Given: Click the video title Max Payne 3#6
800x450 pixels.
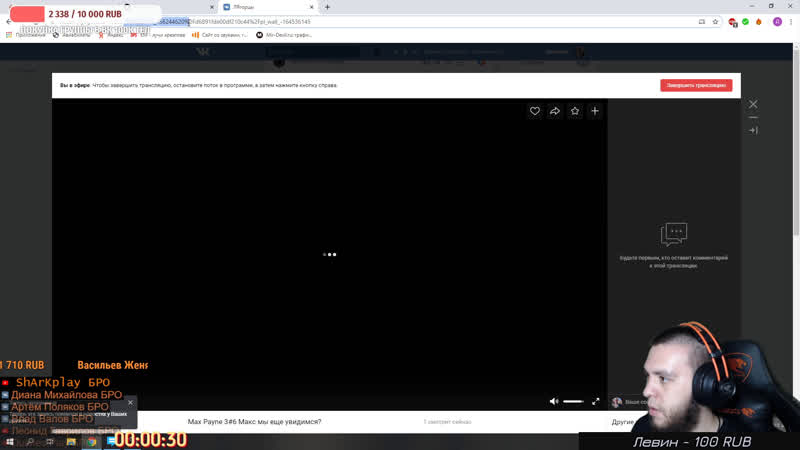Looking at the screenshot, I should (254, 422).
